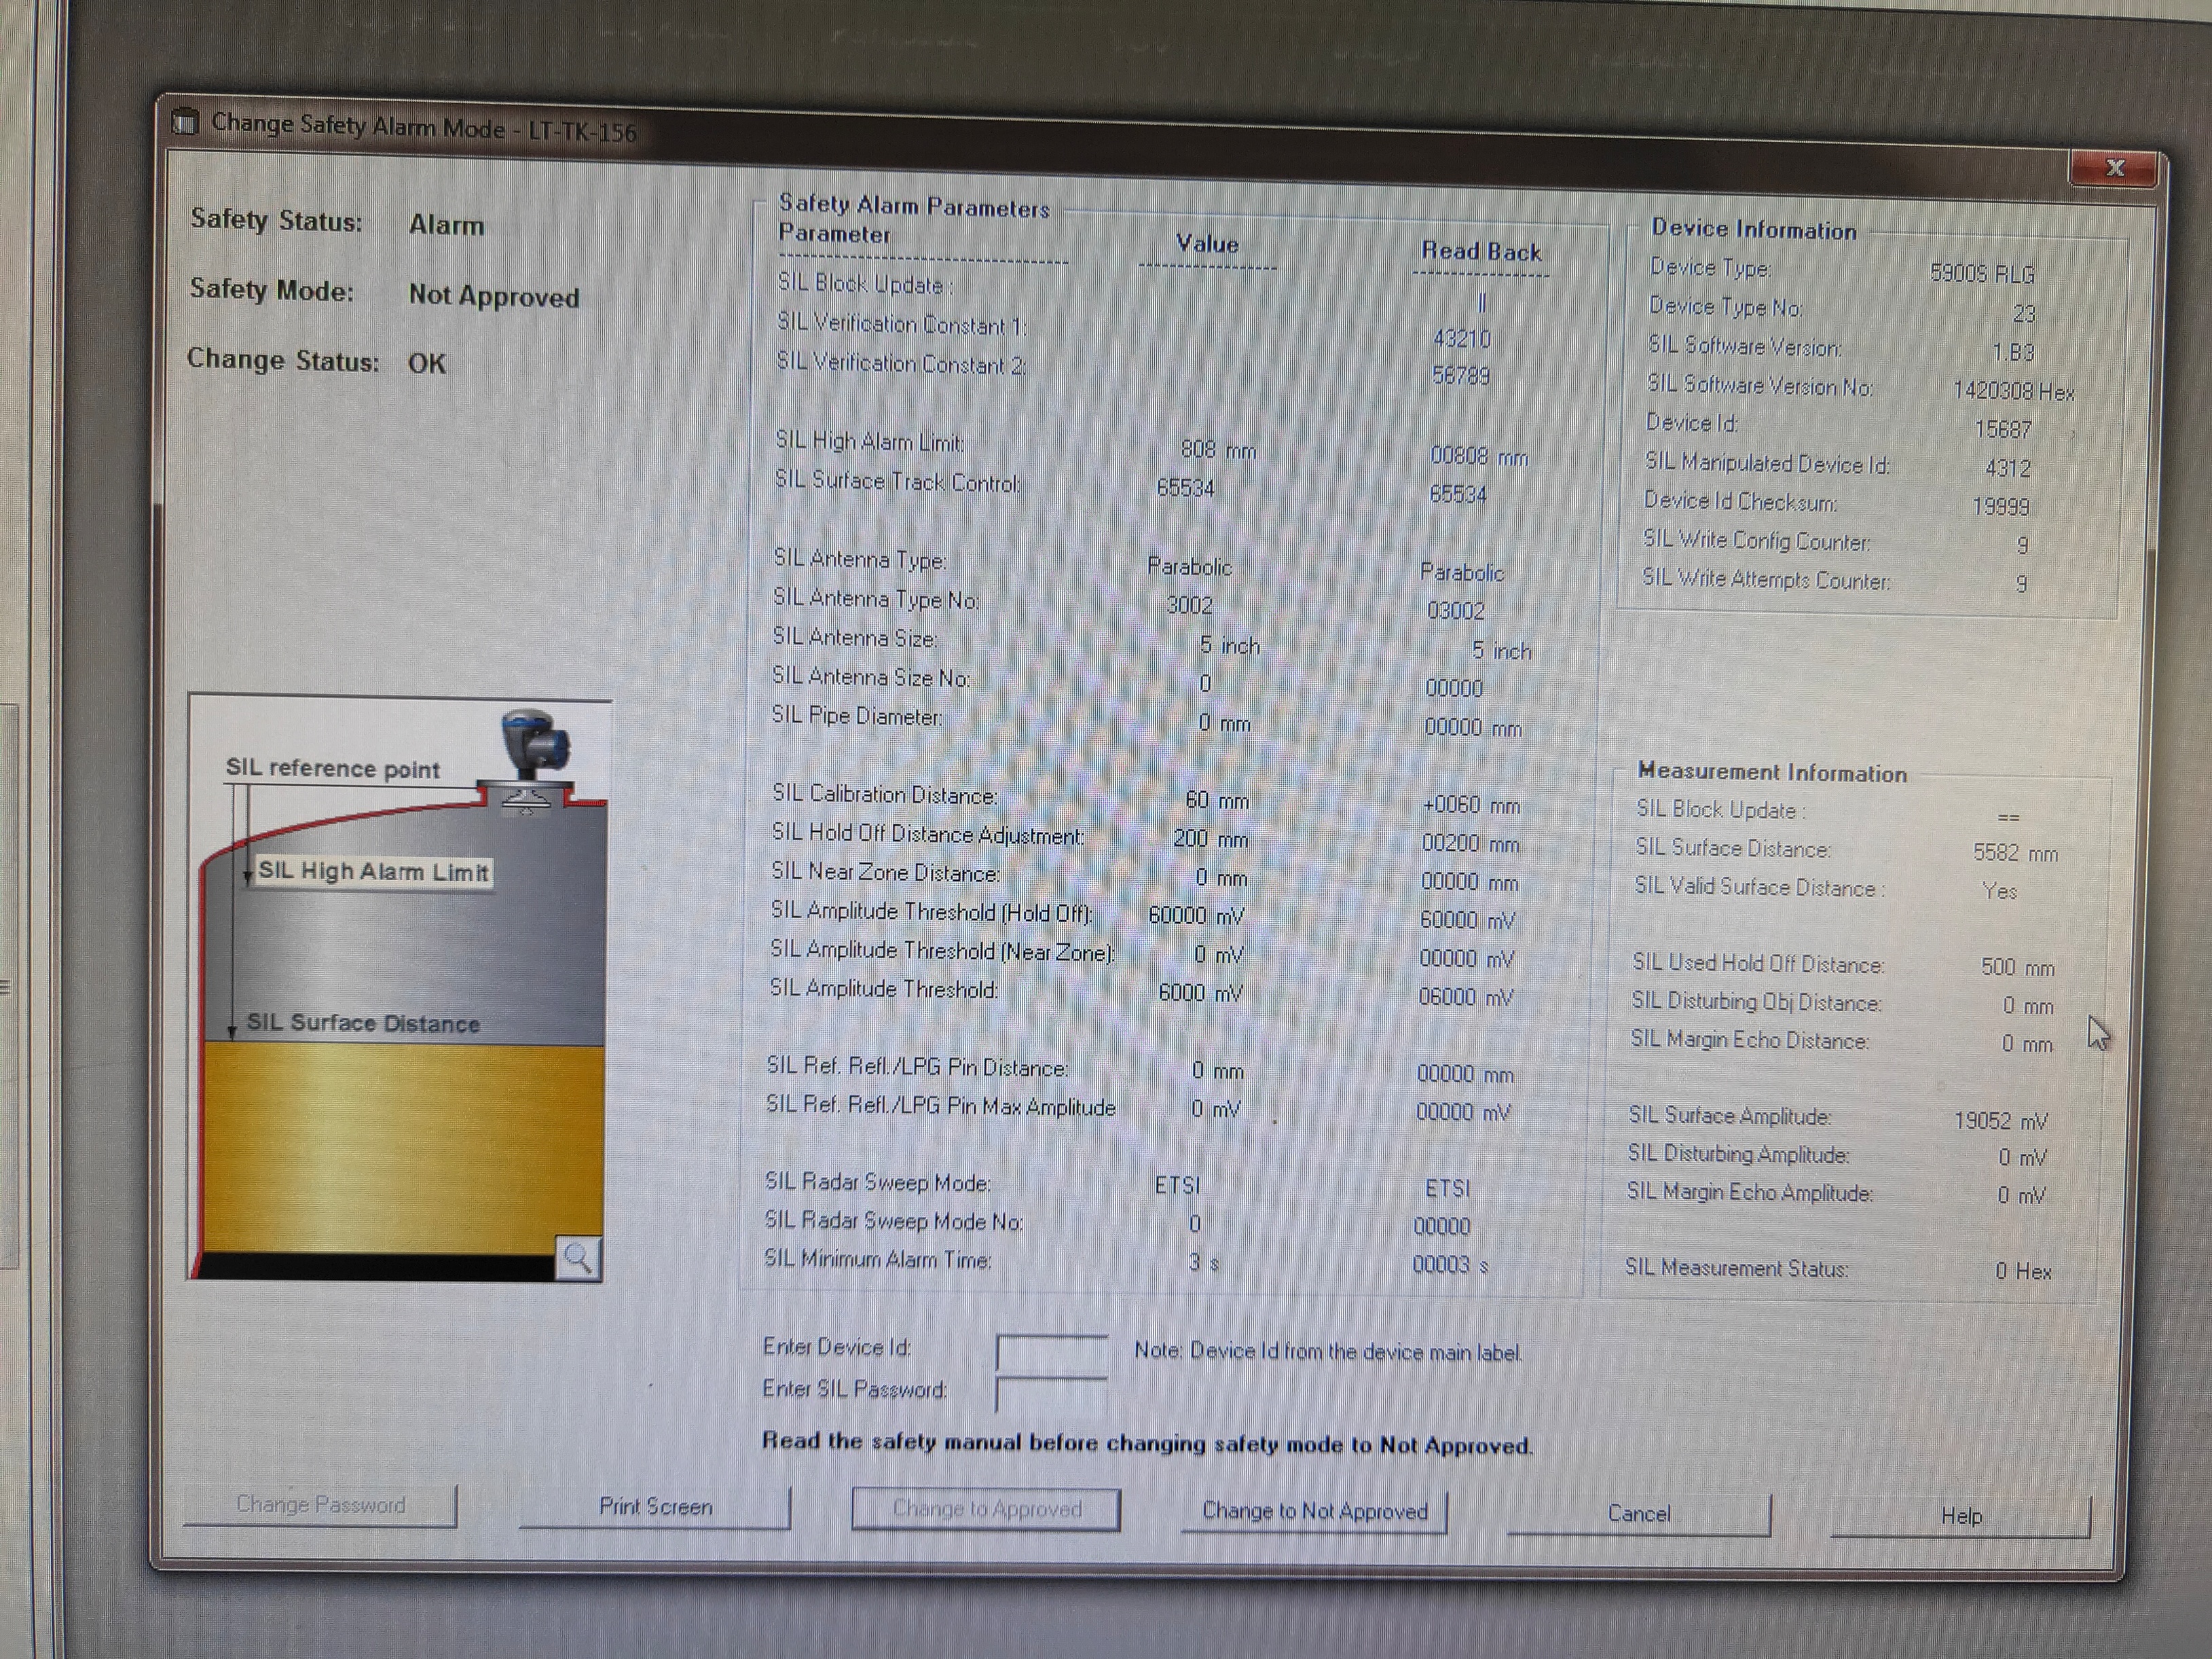The height and width of the screenshot is (1659, 2212).
Task: Click the Change Password button
Action: click(320, 1504)
